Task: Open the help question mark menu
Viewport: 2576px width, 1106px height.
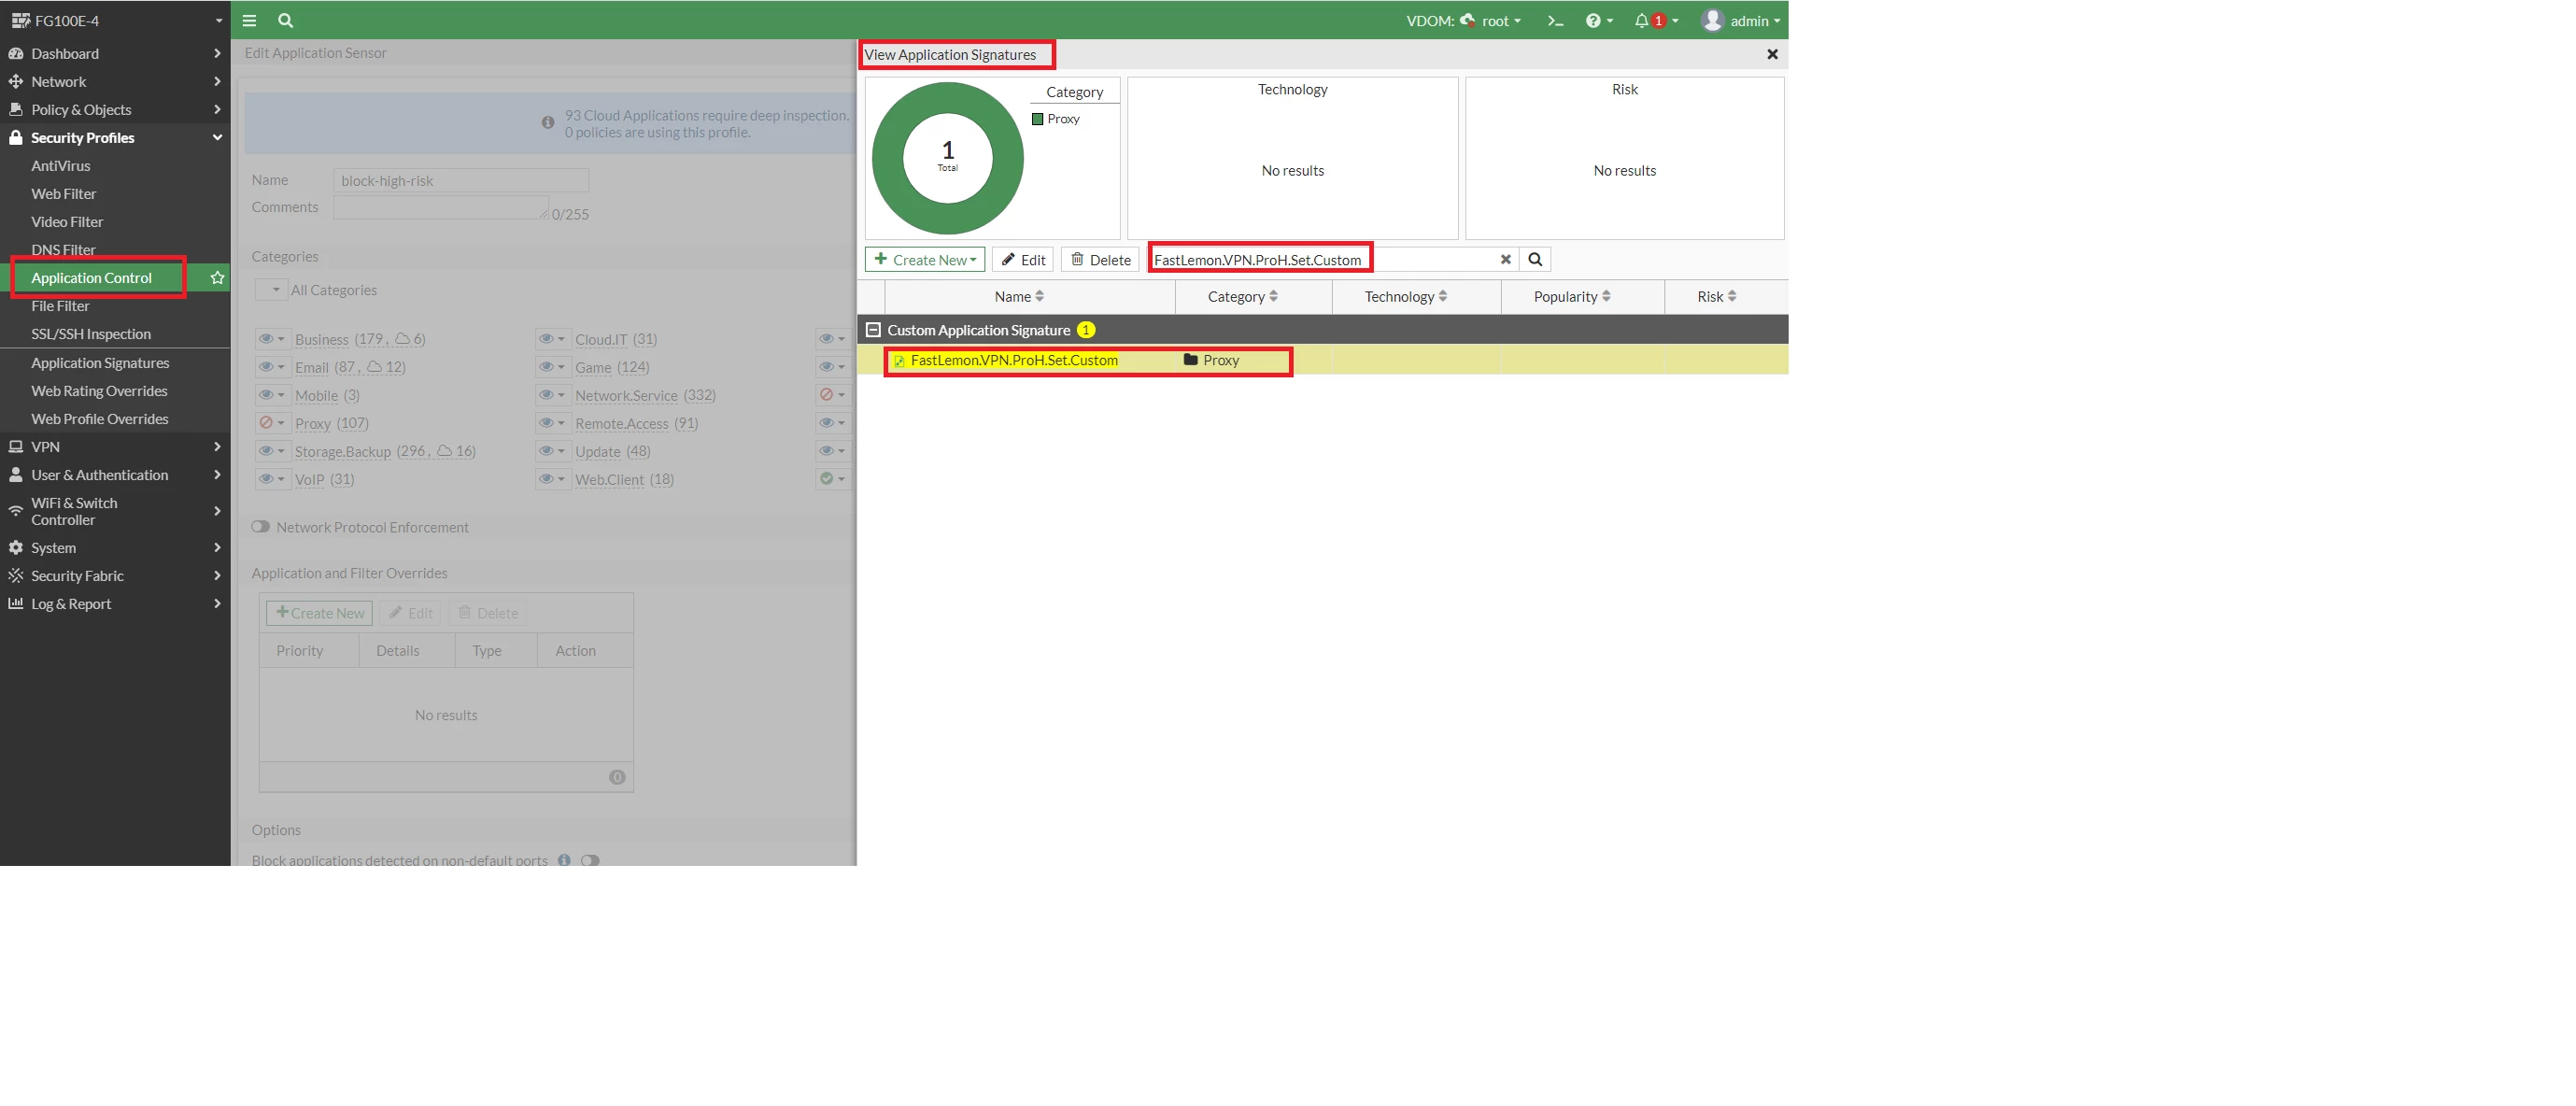Action: [x=1599, y=20]
